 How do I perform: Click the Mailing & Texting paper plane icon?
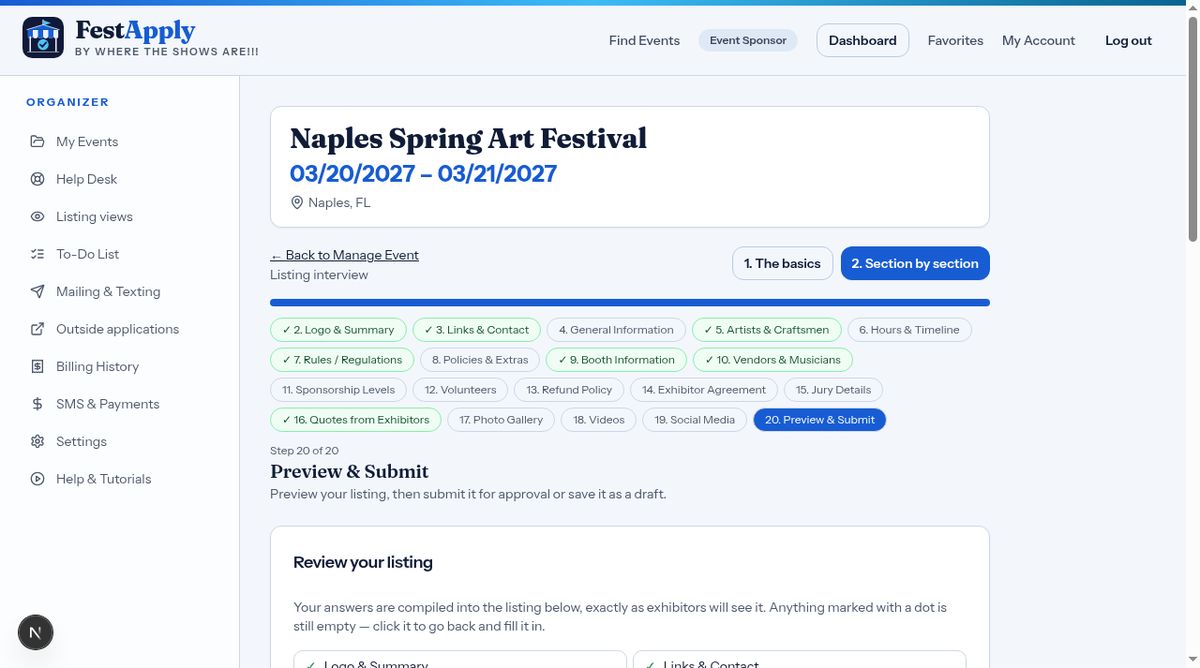(37, 291)
